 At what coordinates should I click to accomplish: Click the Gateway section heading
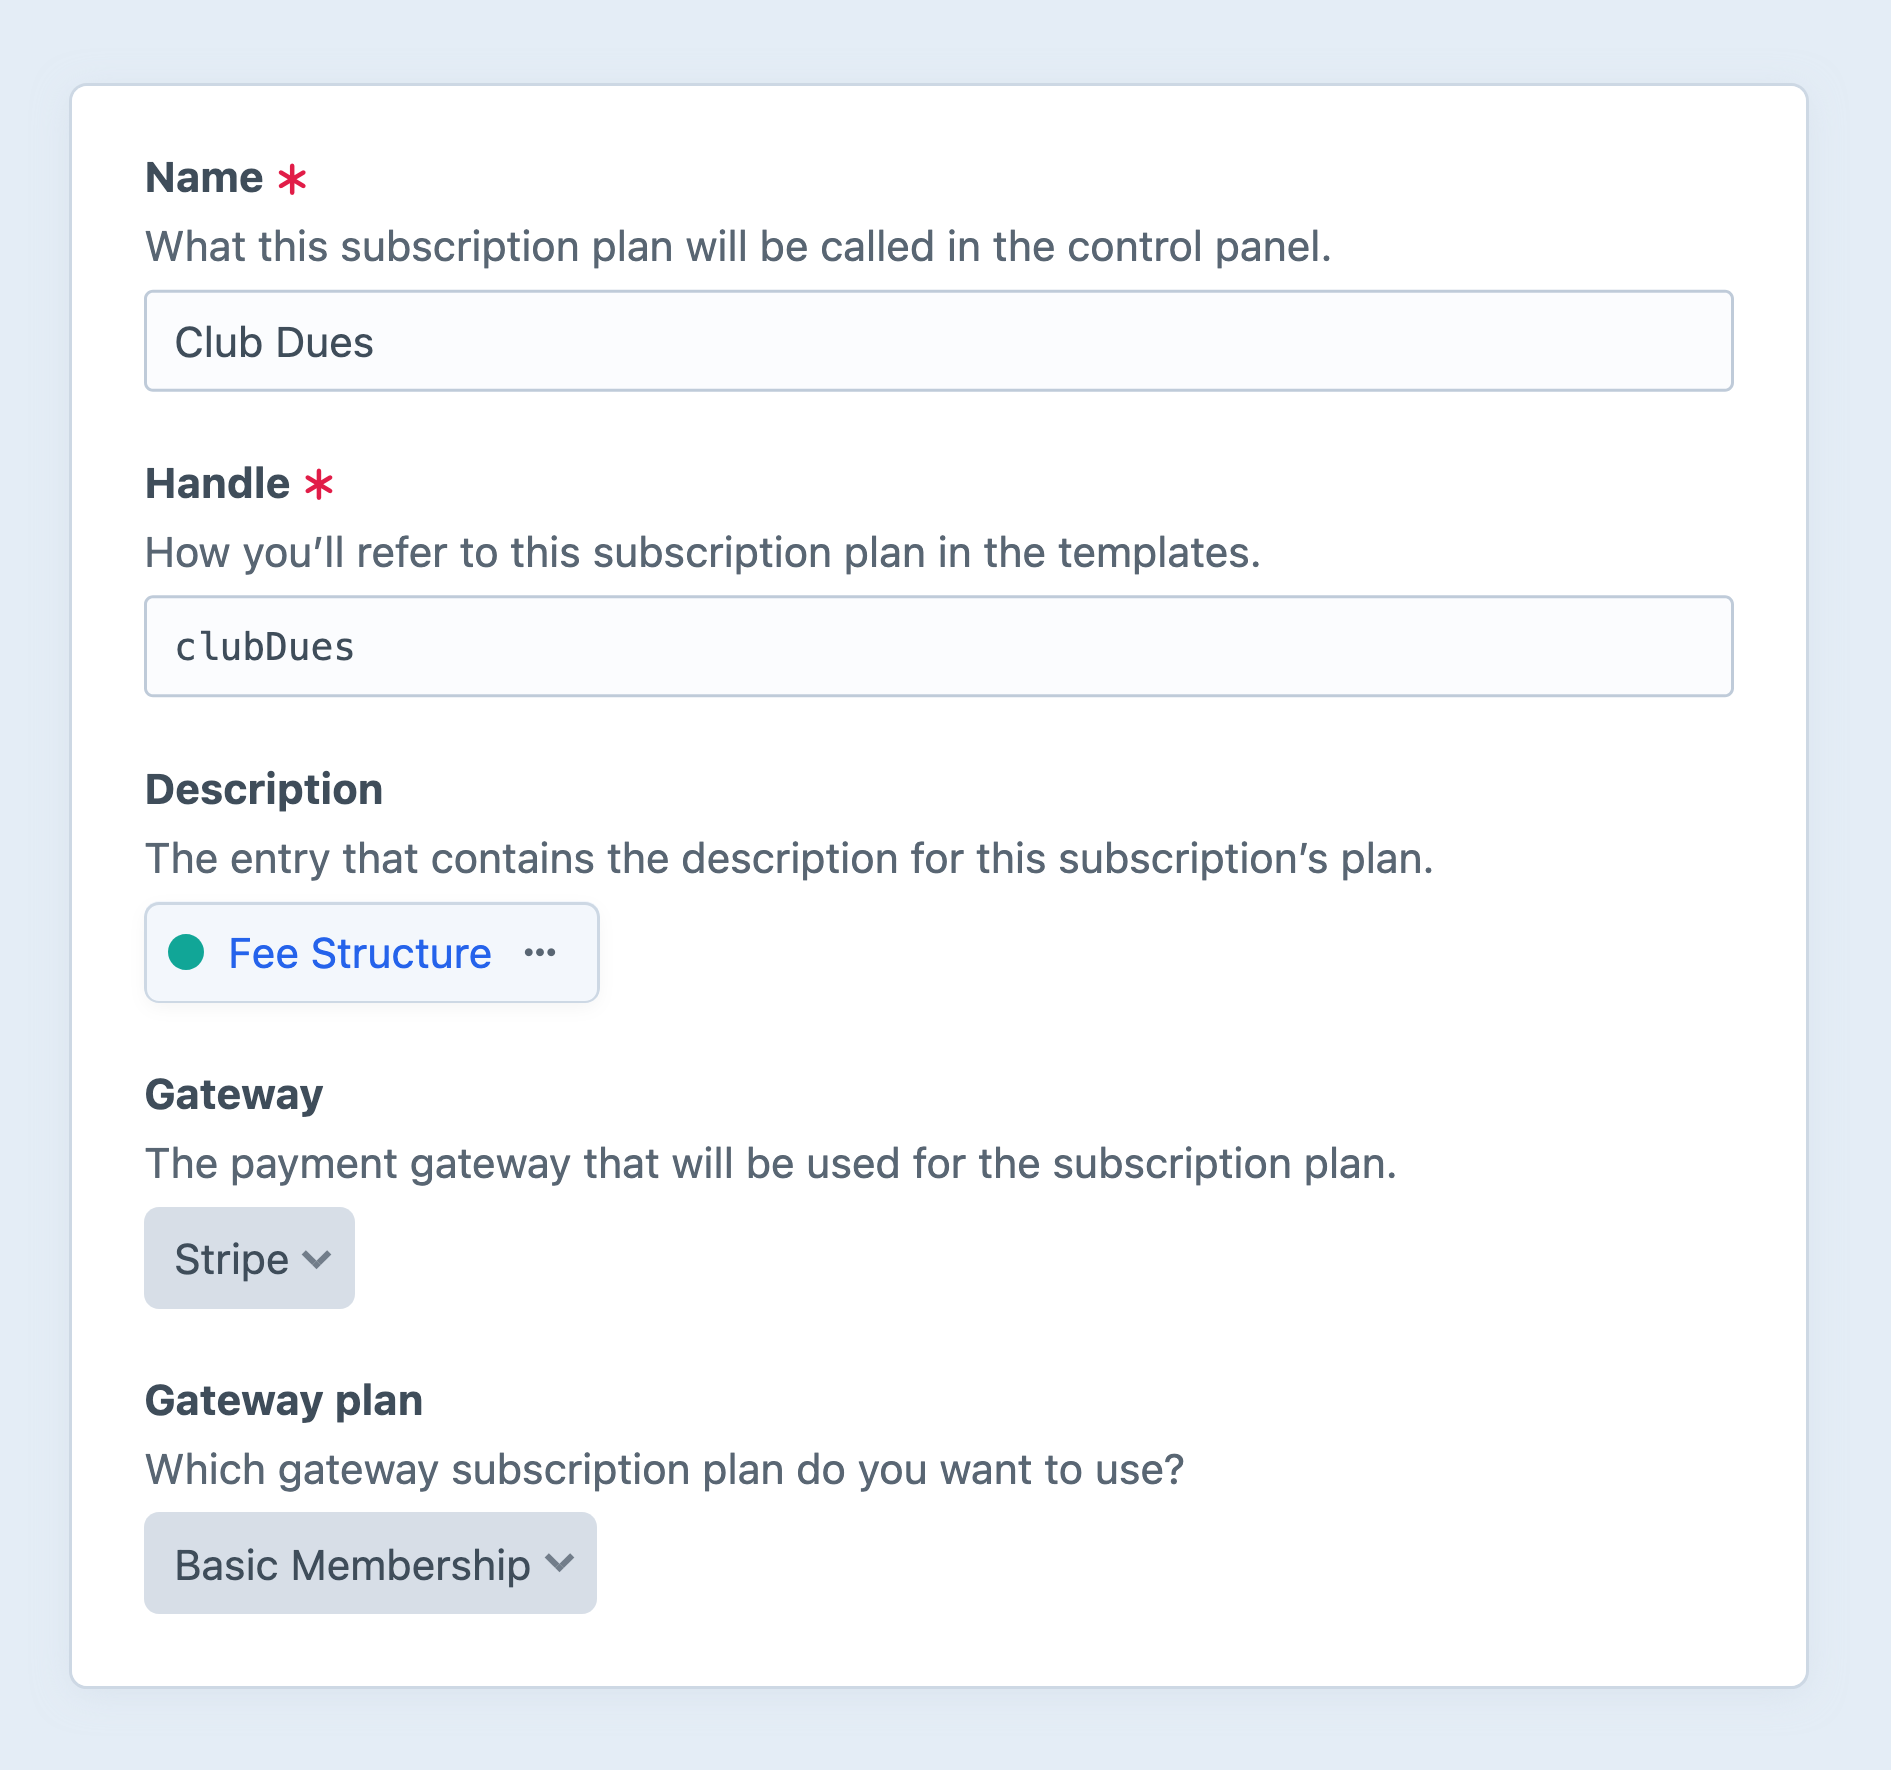tap(233, 1094)
